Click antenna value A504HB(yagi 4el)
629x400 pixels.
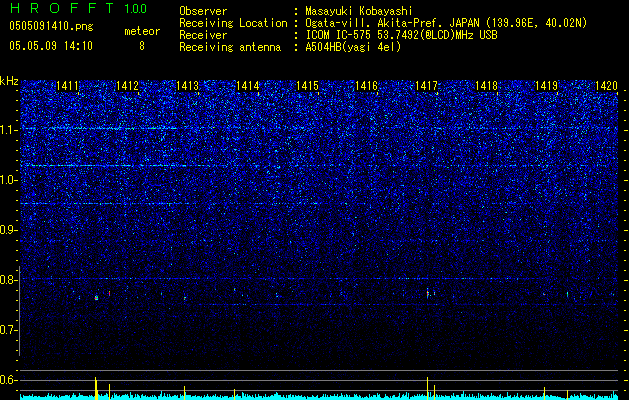click(353, 47)
